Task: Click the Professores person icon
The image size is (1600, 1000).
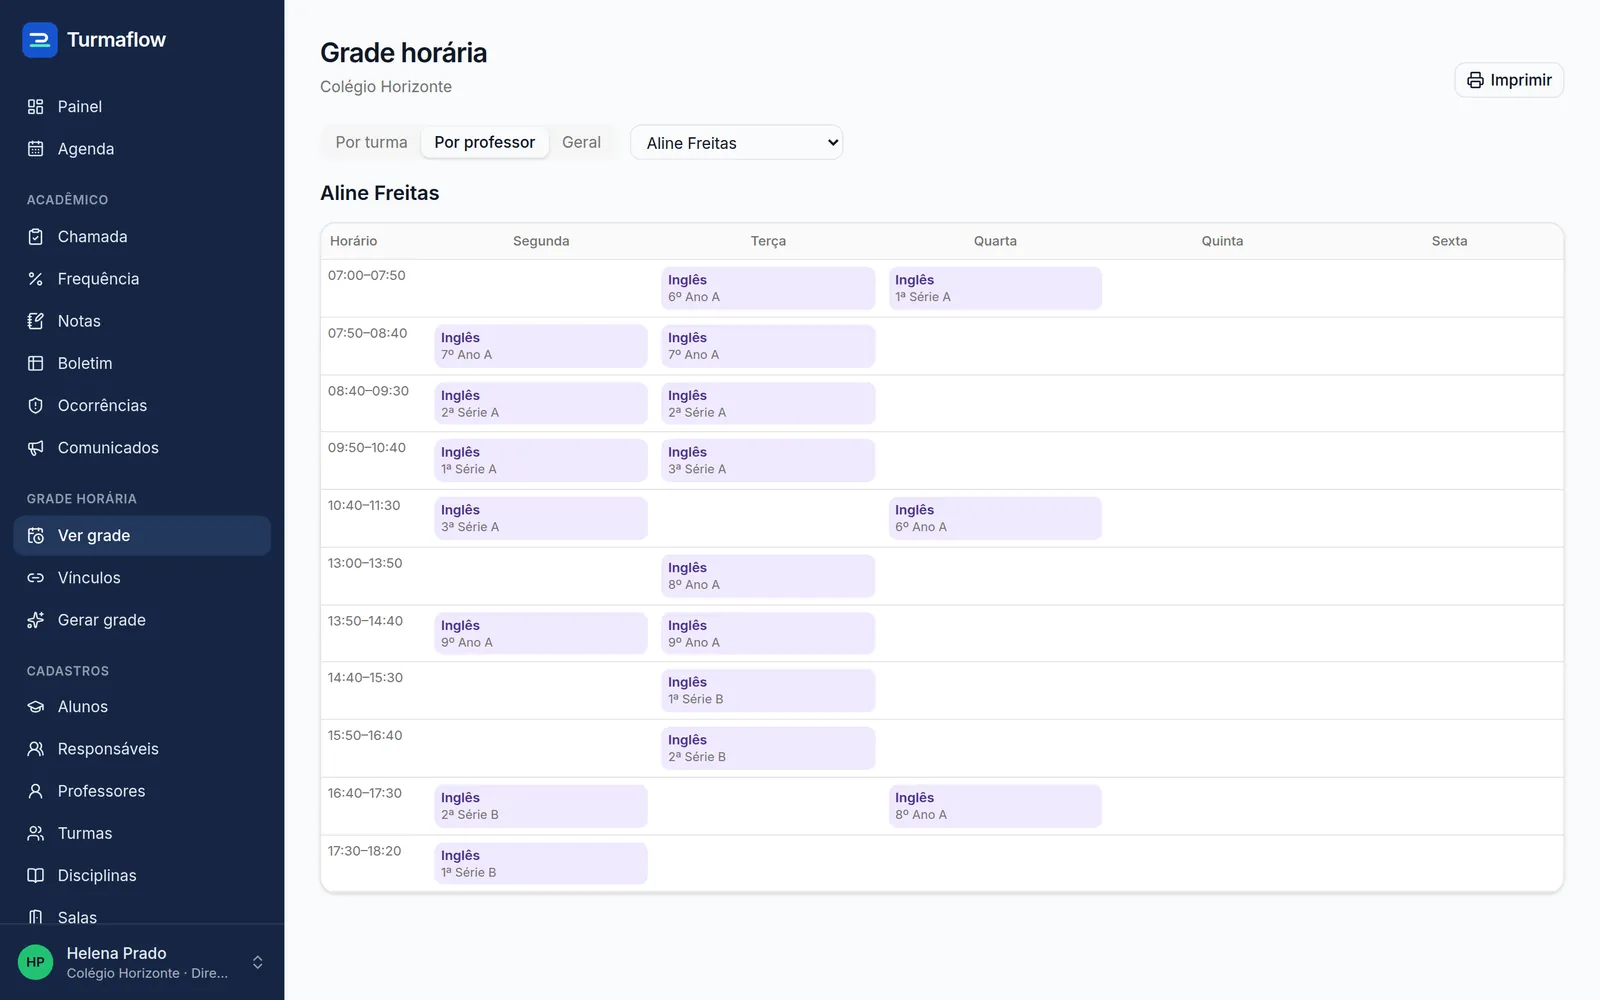Action: 36,791
